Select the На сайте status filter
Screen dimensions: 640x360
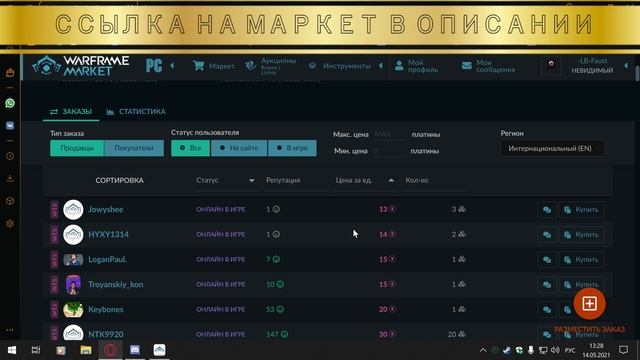pos(239,148)
